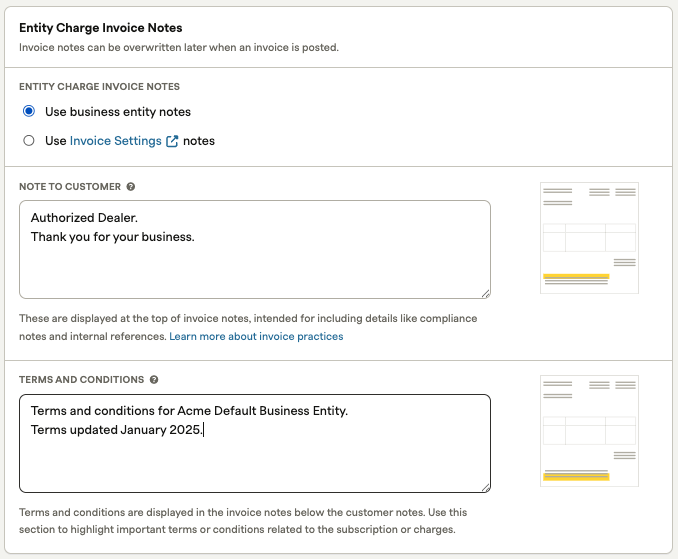Click the 'Authorized Dealer.' text line
678x559 pixels.
pos(82,217)
